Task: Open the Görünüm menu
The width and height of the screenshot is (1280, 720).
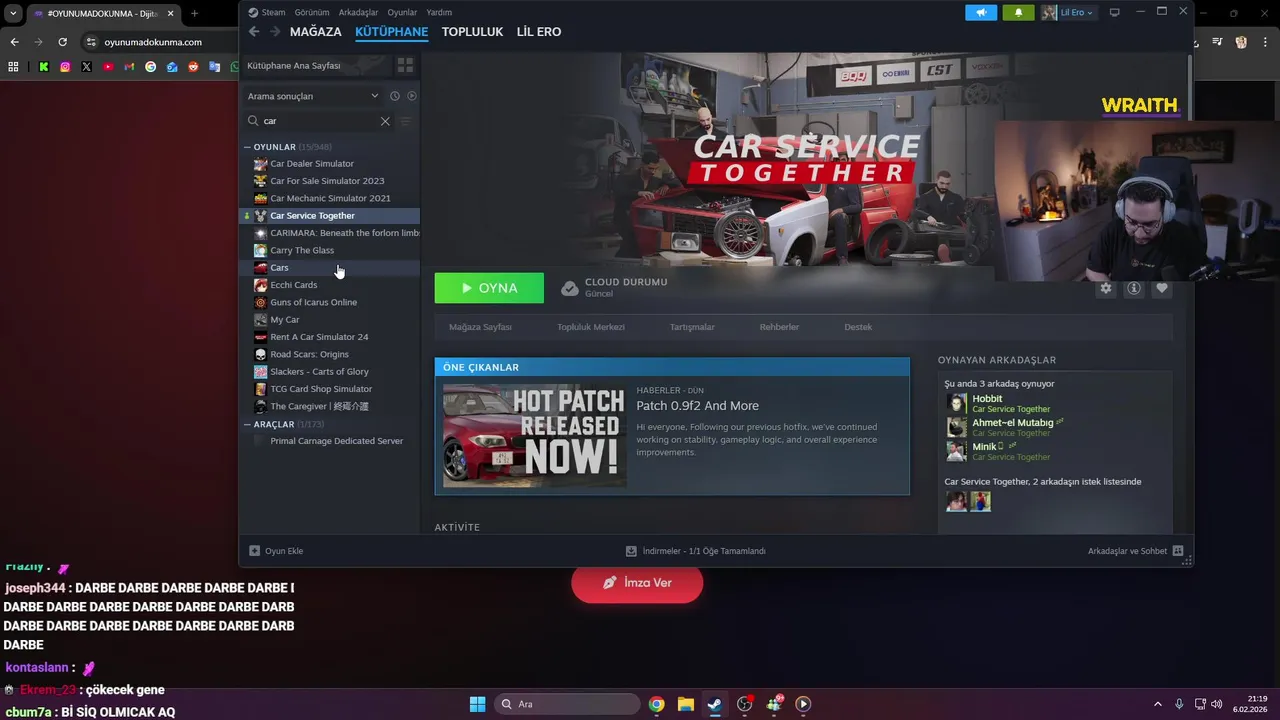Action: coord(312,12)
